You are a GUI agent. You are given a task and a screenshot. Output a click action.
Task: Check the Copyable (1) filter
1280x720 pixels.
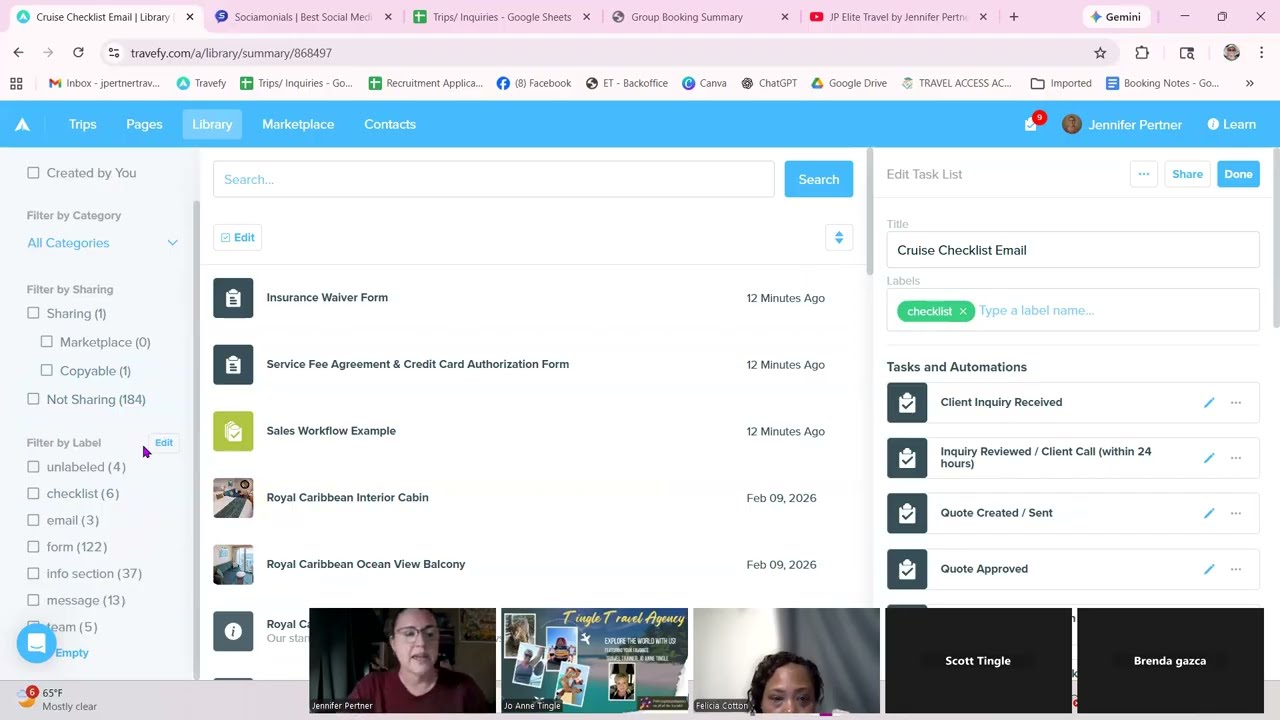point(46,370)
